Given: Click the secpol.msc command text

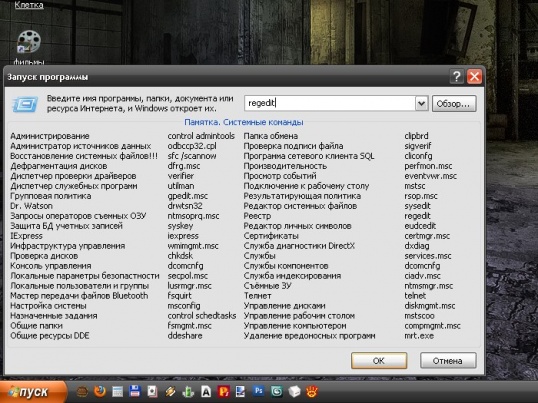Looking at the screenshot, I should (188, 276).
